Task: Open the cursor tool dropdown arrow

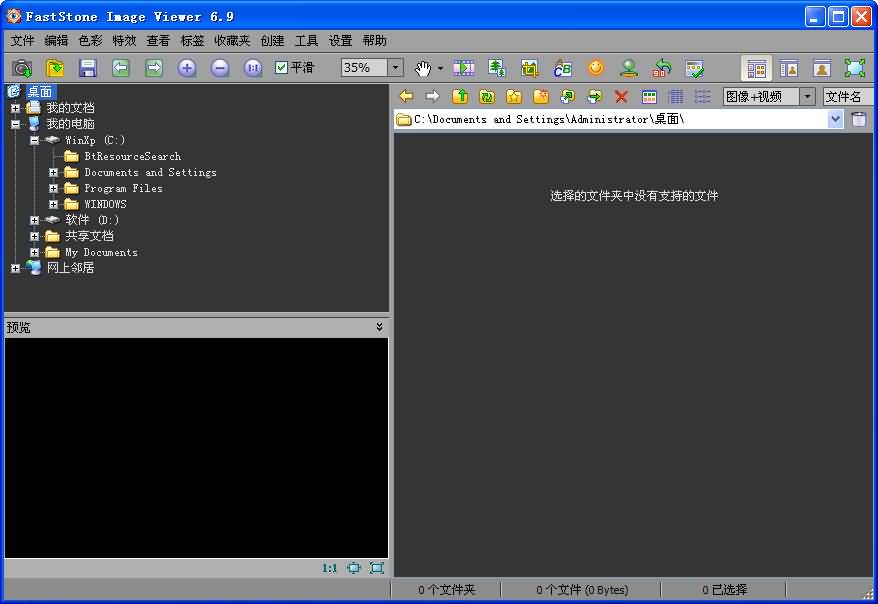Action: pyautogui.click(x=440, y=68)
